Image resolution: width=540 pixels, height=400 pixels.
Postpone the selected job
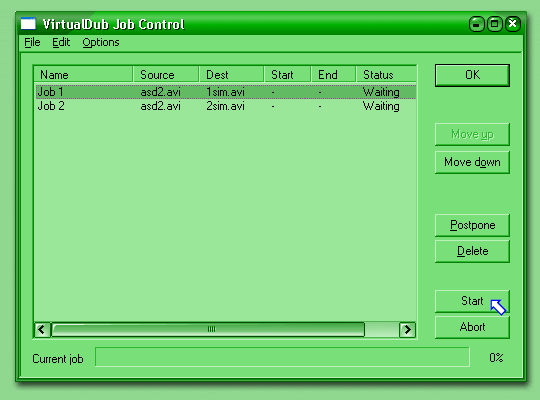pos(472,225)
